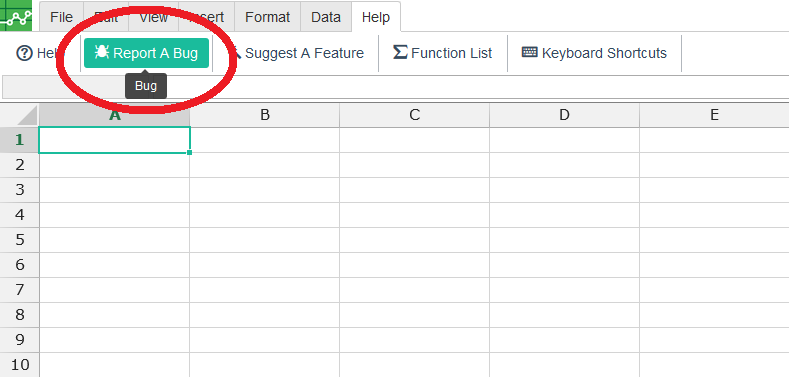
Task: Open the File menu tab
Action: [x=61, y=17]
